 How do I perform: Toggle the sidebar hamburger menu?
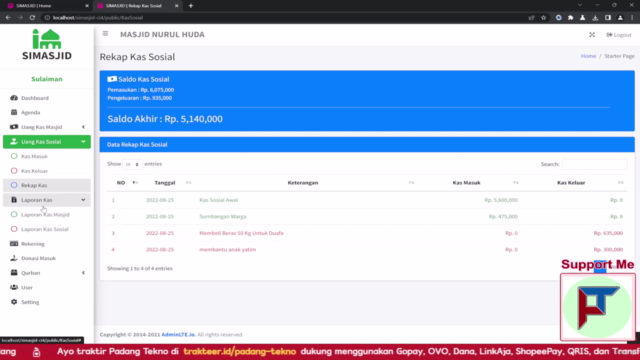[105, 34]
